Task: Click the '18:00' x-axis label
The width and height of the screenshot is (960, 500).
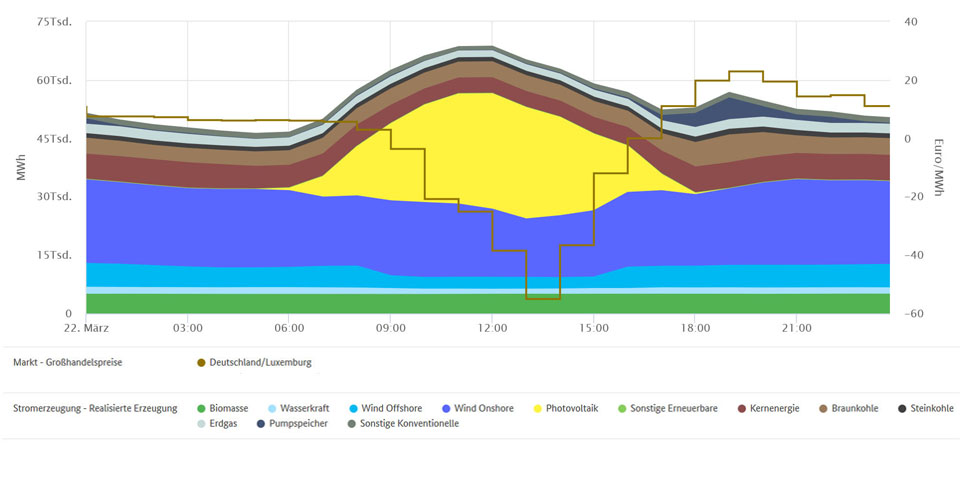Action: point(696,328)
